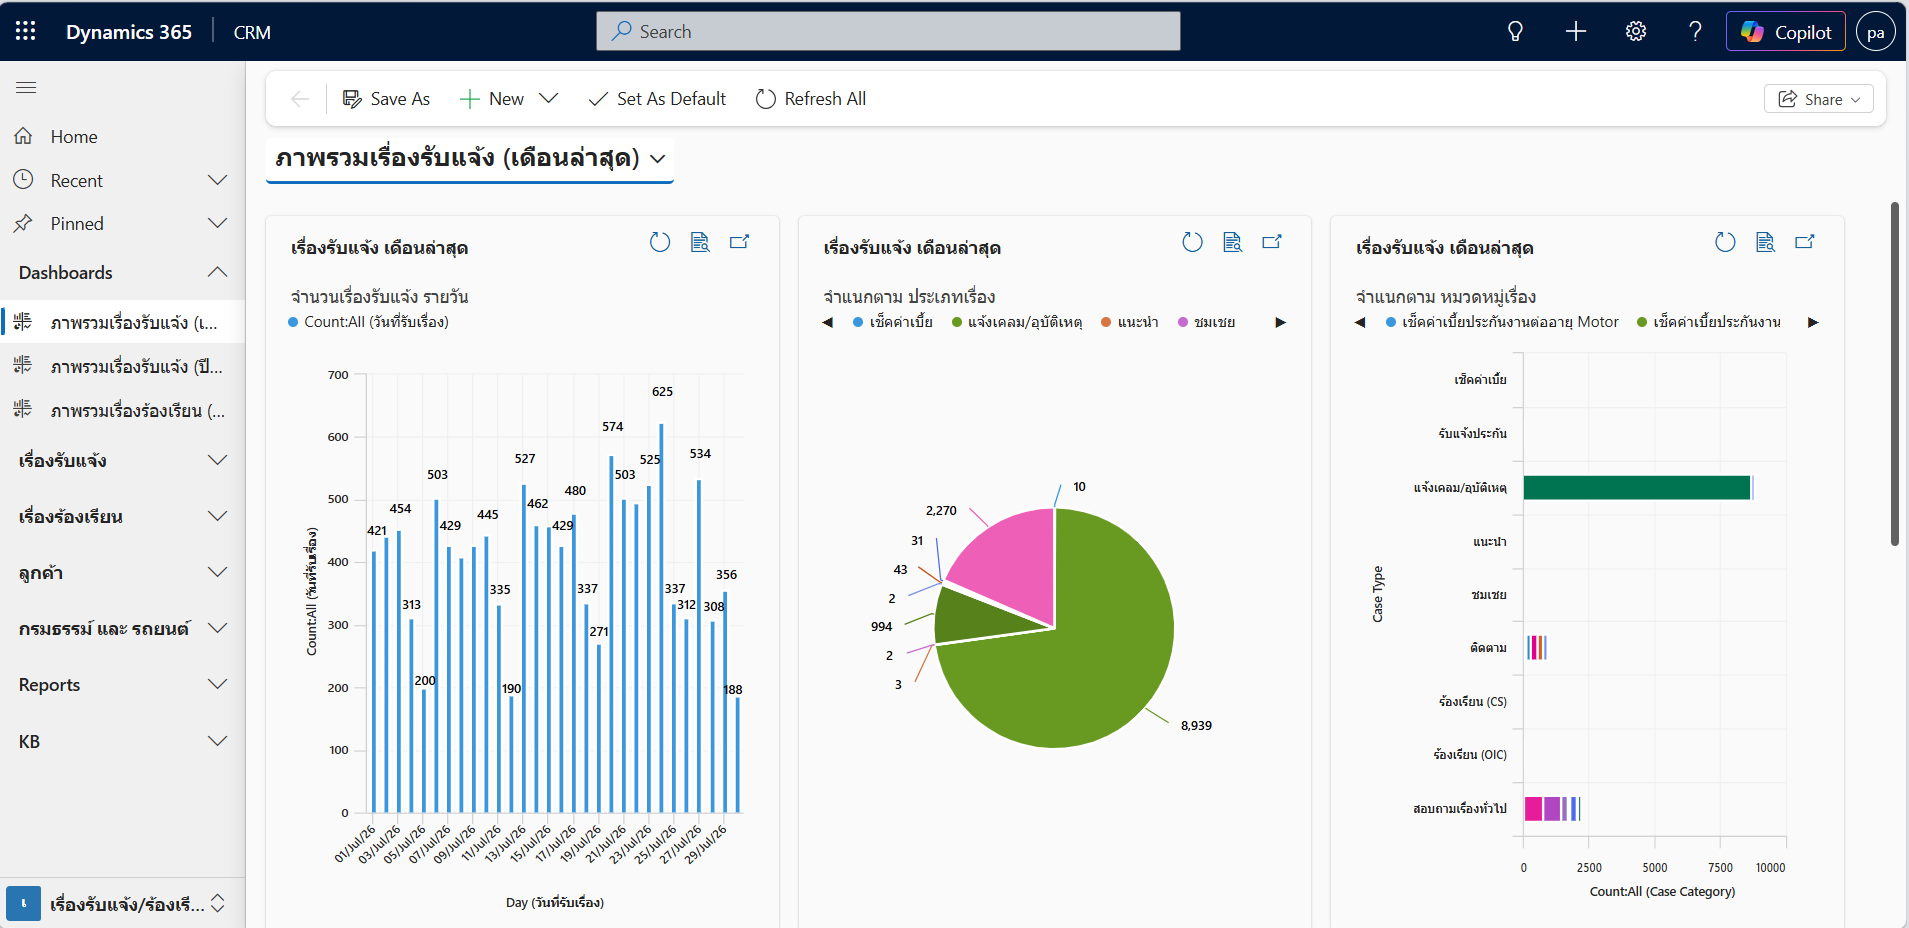Click pie legend right arrow
1909x928 pixels.
pyautogui.click(x=1280, y=322)
